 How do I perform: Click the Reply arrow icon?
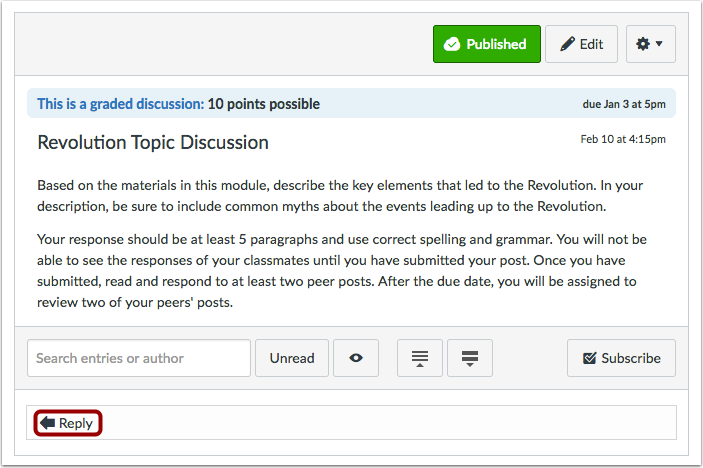click(x=47, y=423)
